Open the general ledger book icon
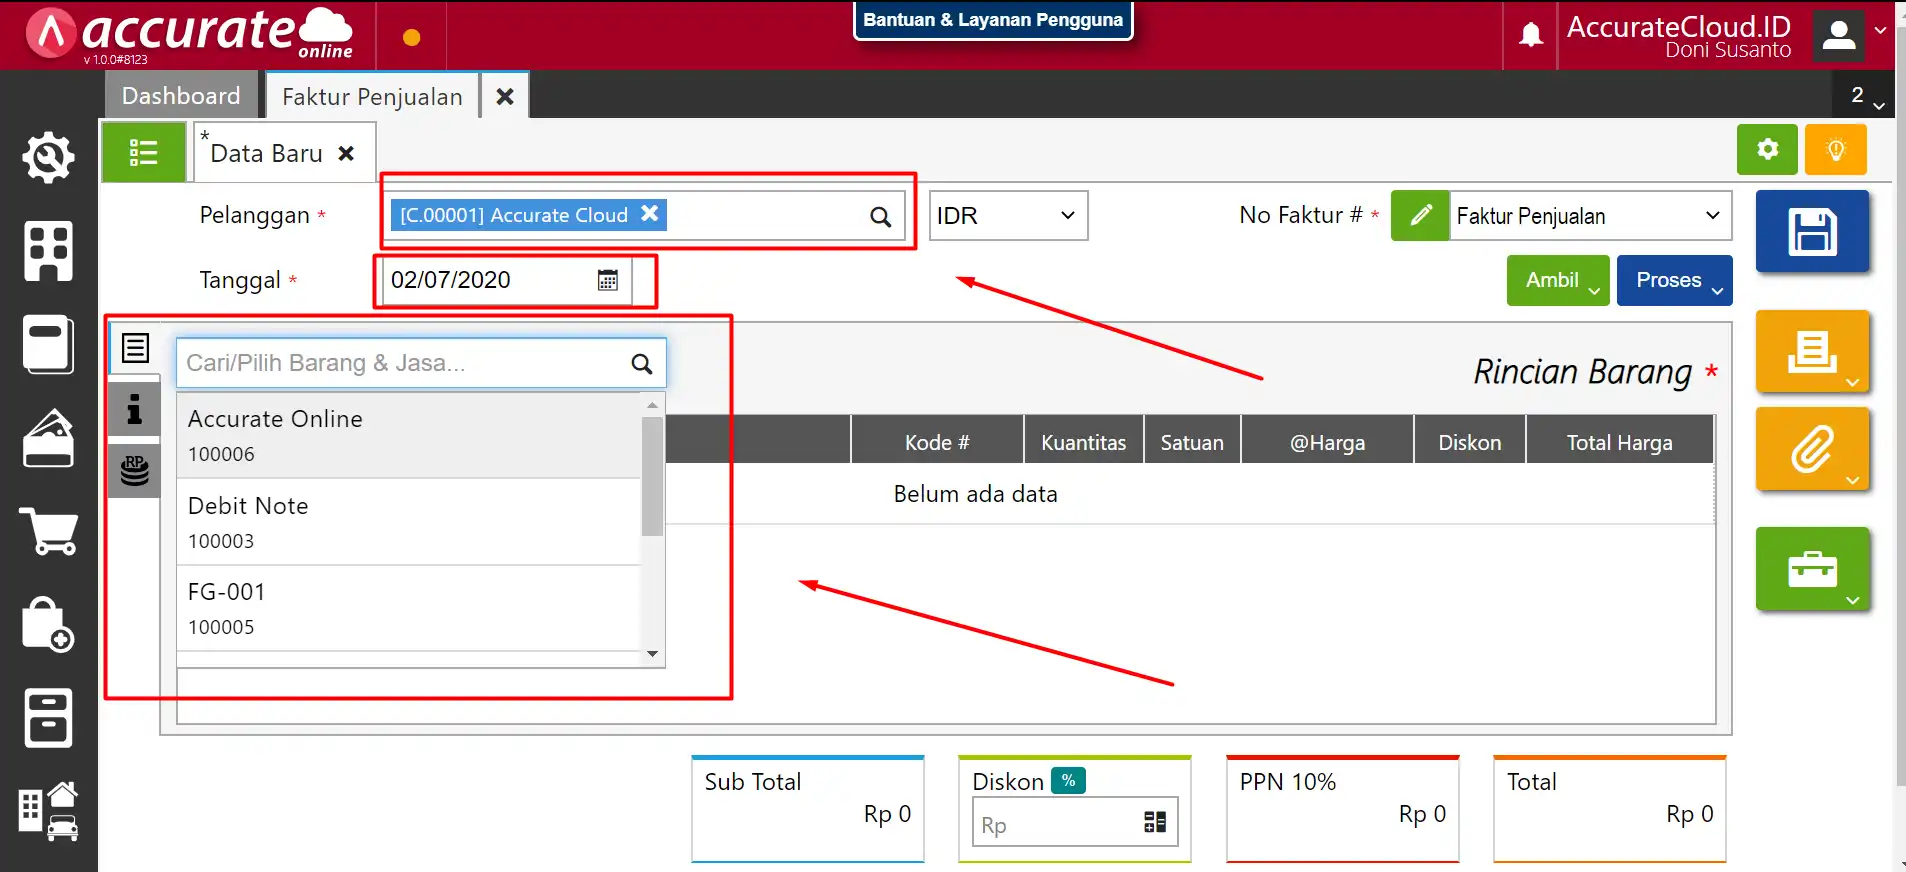The height and width of the screenshot is (872, 1906). [x=48, y=344]
